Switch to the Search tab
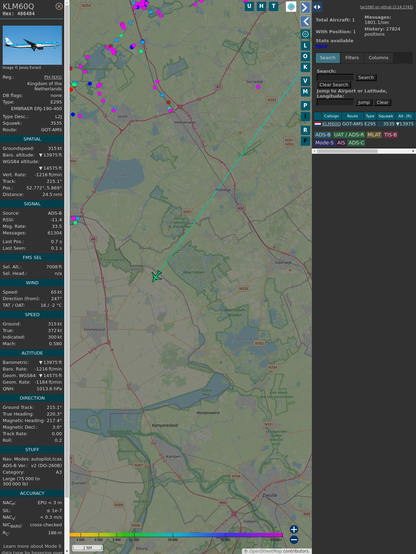 tap(328, 58)
